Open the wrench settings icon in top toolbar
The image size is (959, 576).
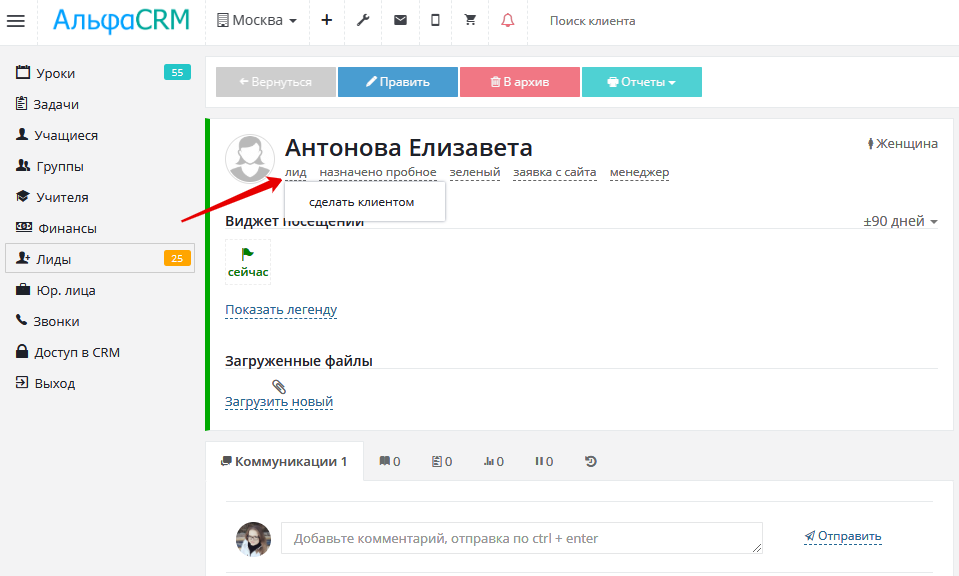pyautogui.click(x=362, y=21)
